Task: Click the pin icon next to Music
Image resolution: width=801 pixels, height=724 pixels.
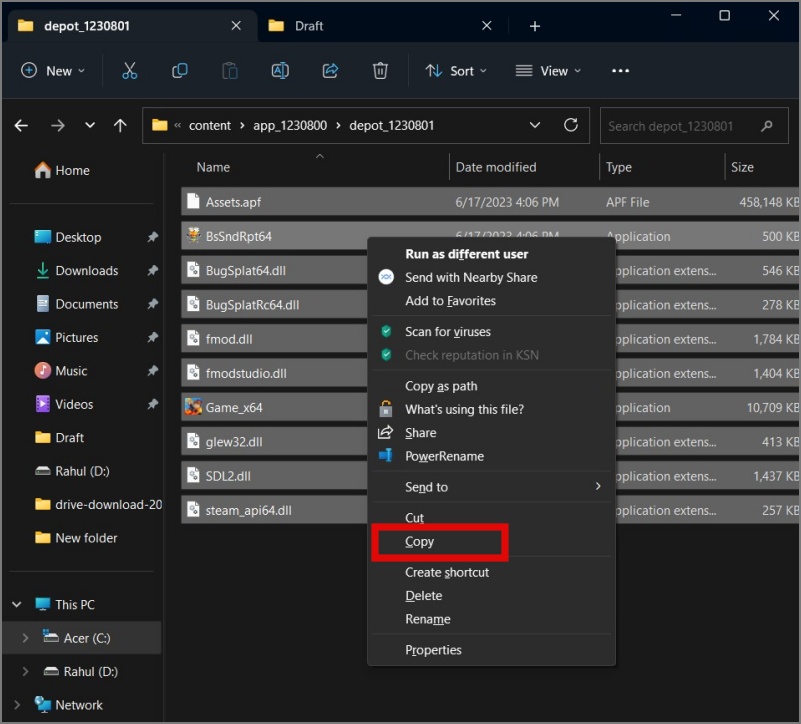Action: (x=152, y=370)
